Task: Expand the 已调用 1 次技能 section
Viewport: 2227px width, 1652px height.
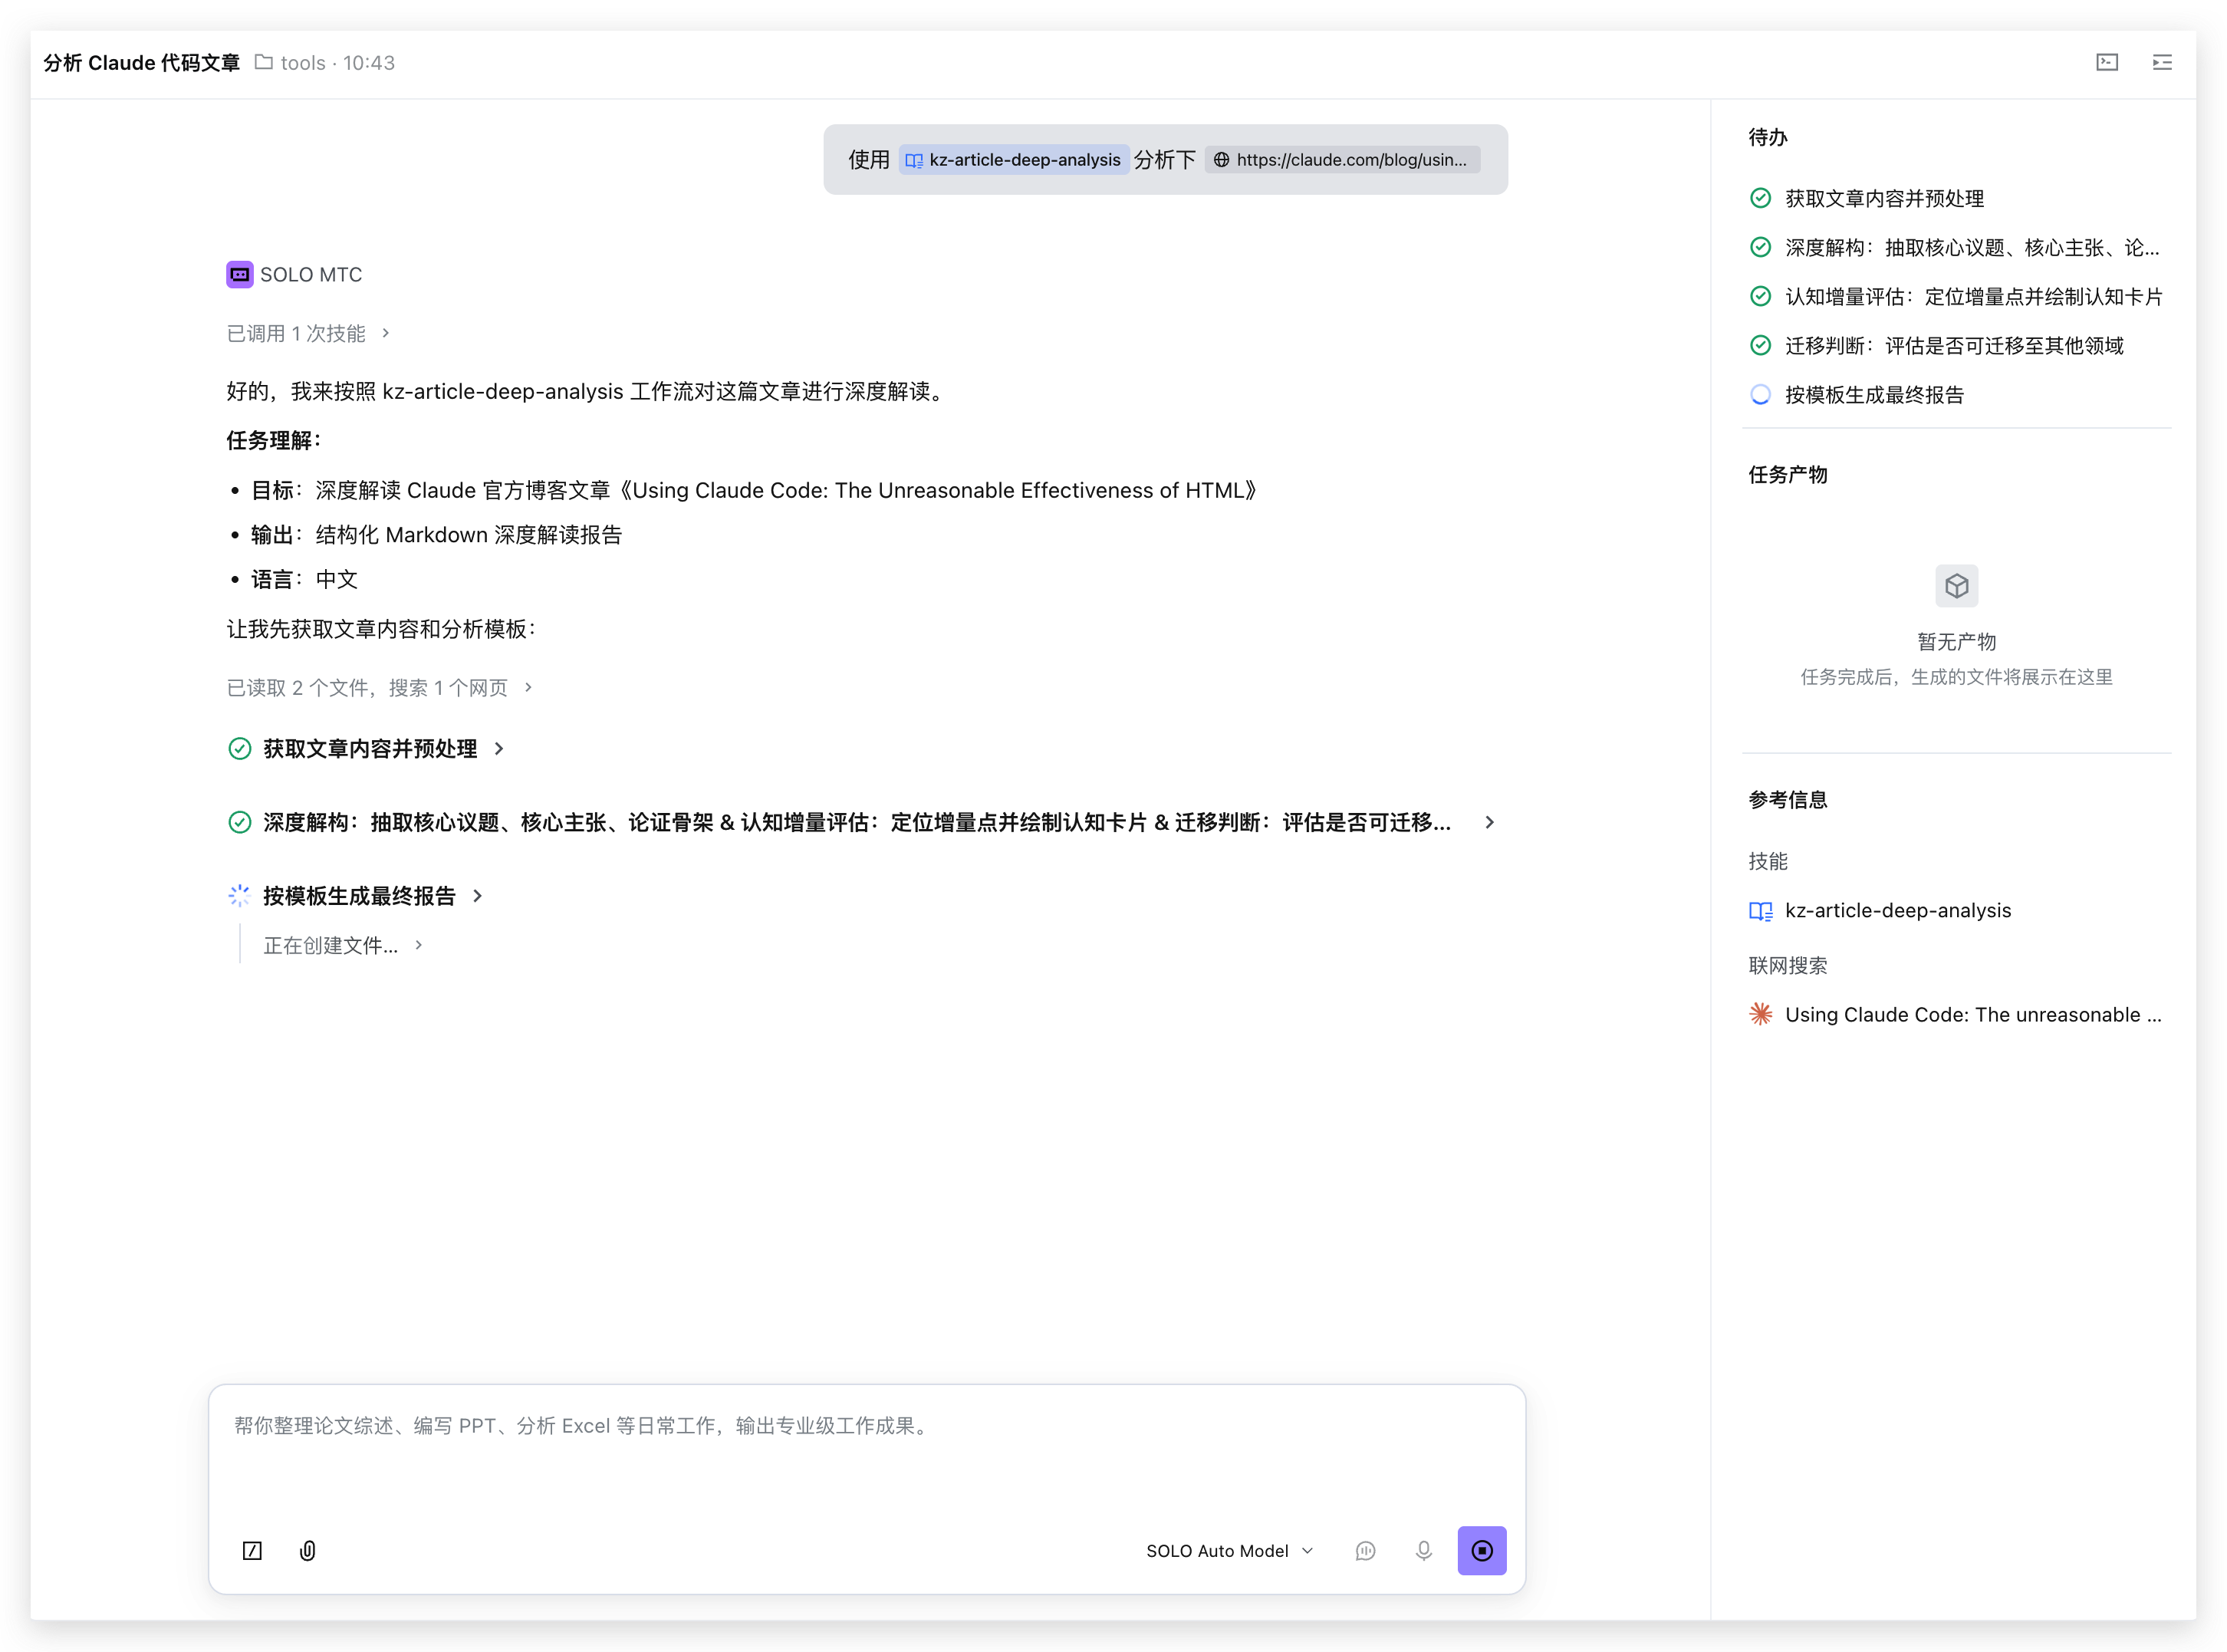Action: pos(308,333)
